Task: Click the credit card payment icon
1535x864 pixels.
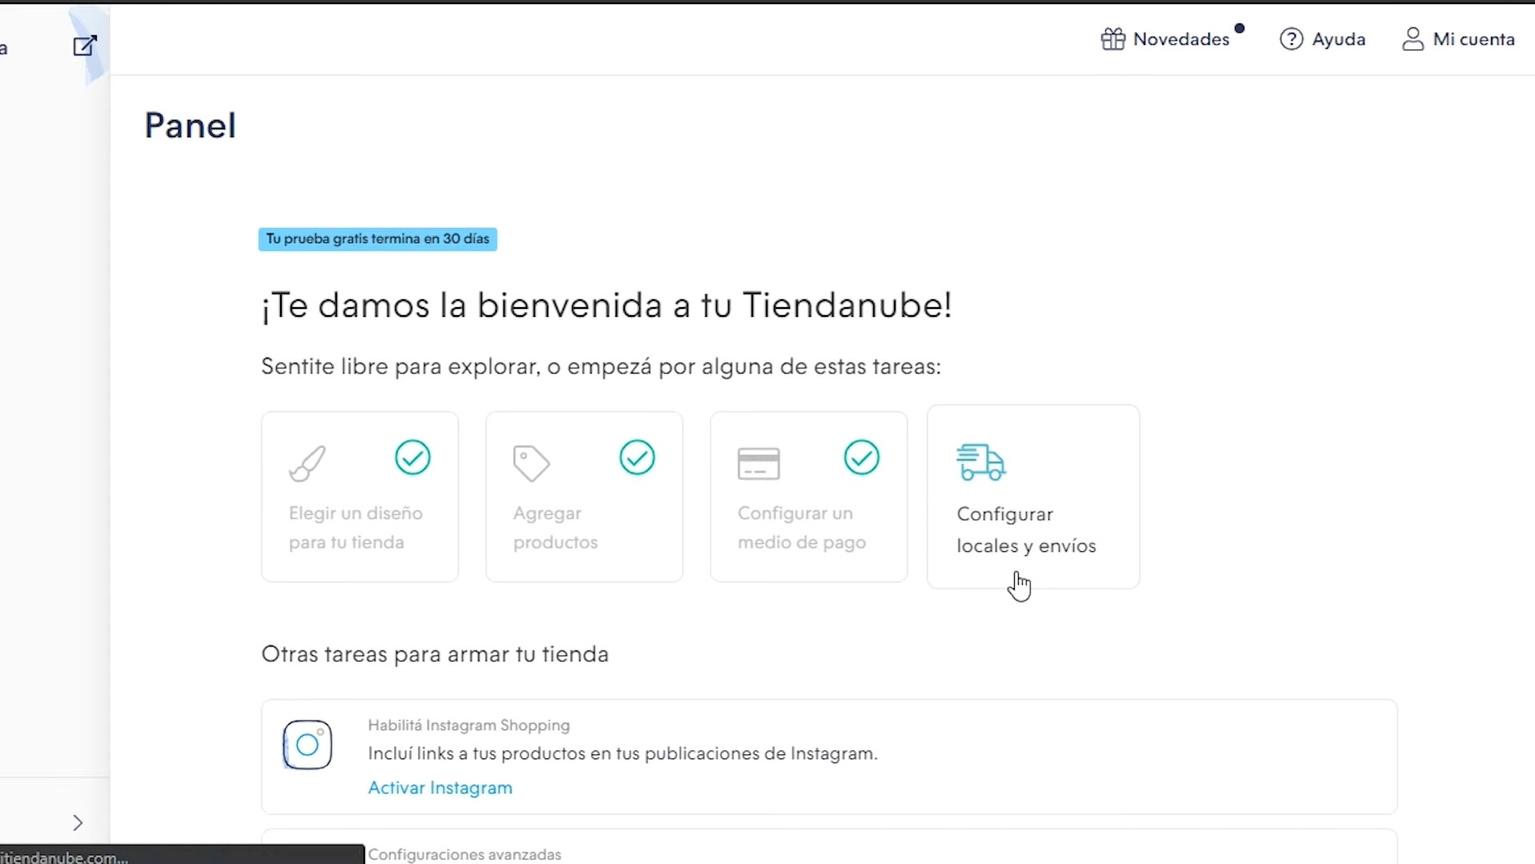Action: (x=758, y=463)
